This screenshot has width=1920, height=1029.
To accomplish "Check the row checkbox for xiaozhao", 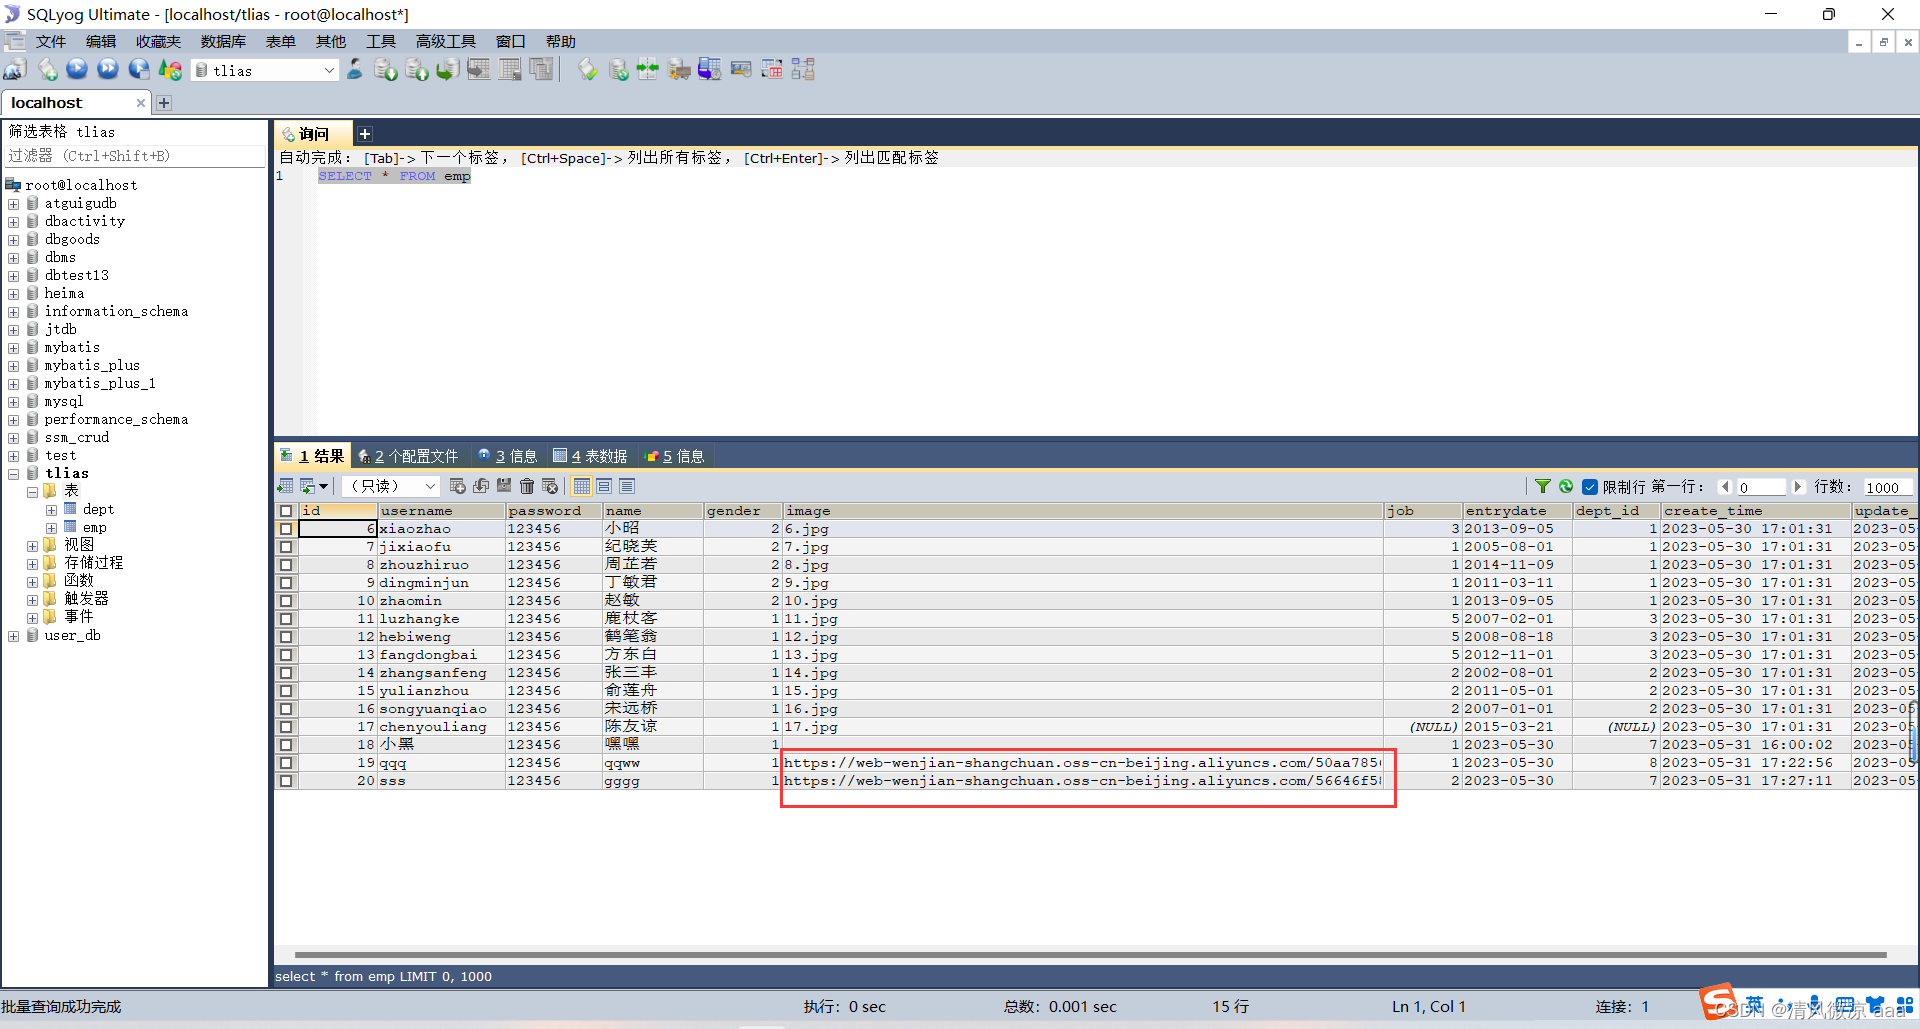I will [x=286, y=529].
